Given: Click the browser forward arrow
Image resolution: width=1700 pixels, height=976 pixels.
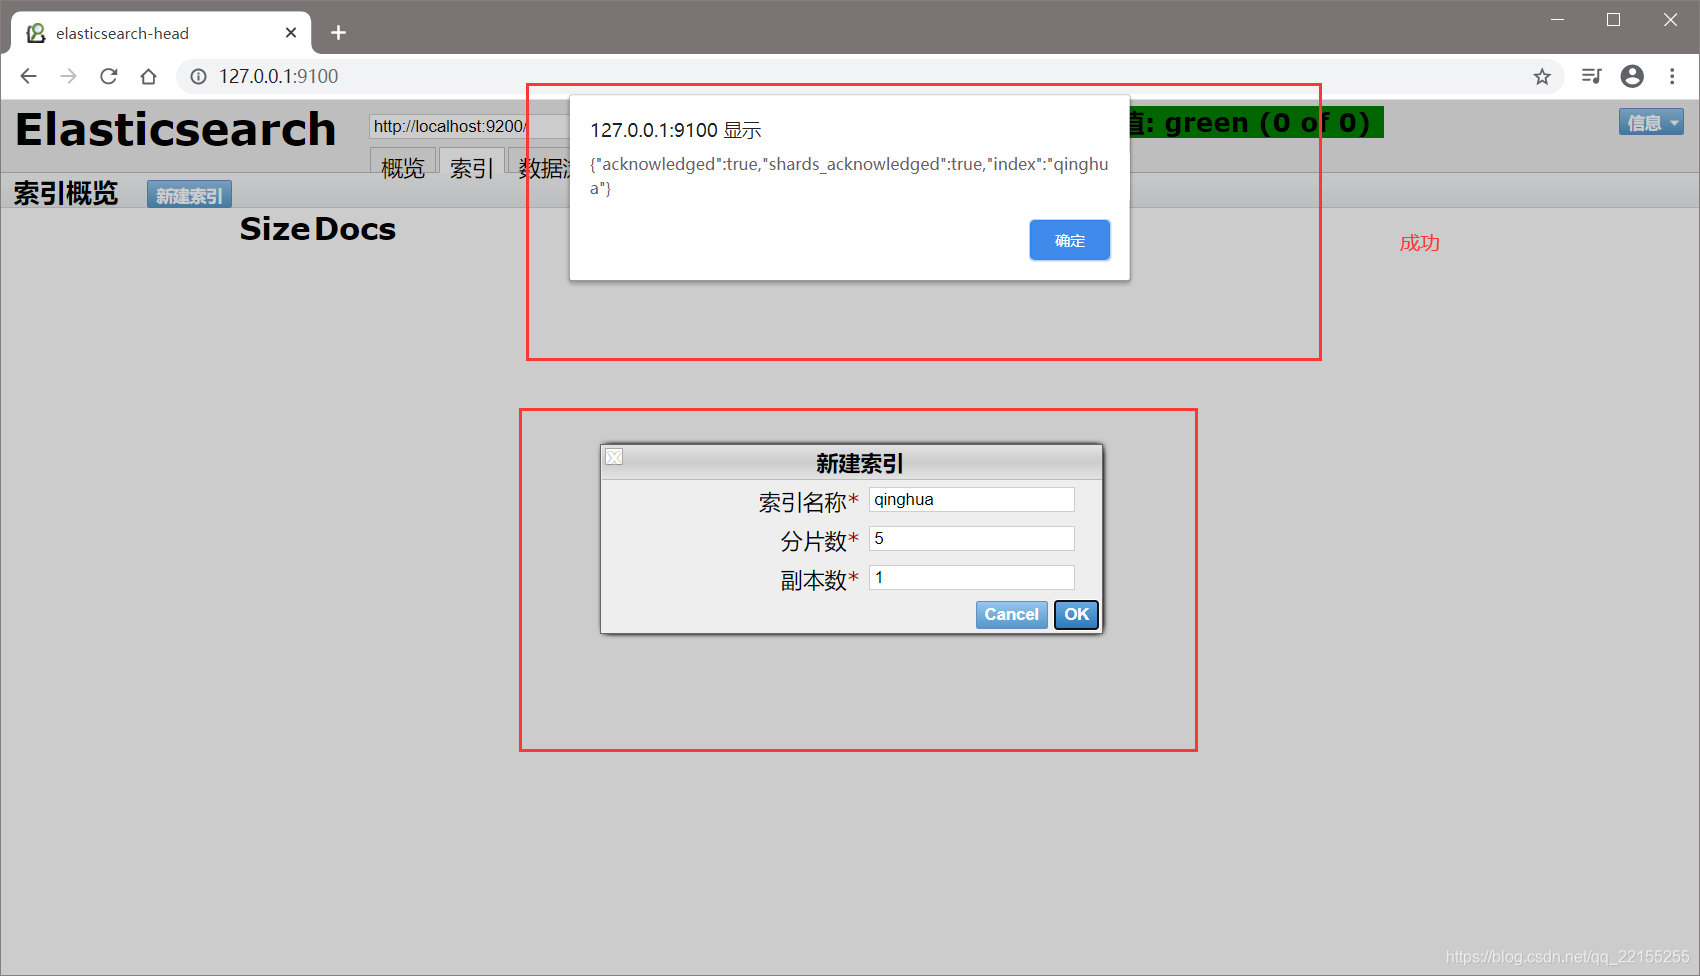Looking at the screenshot, I should point(68,76).
